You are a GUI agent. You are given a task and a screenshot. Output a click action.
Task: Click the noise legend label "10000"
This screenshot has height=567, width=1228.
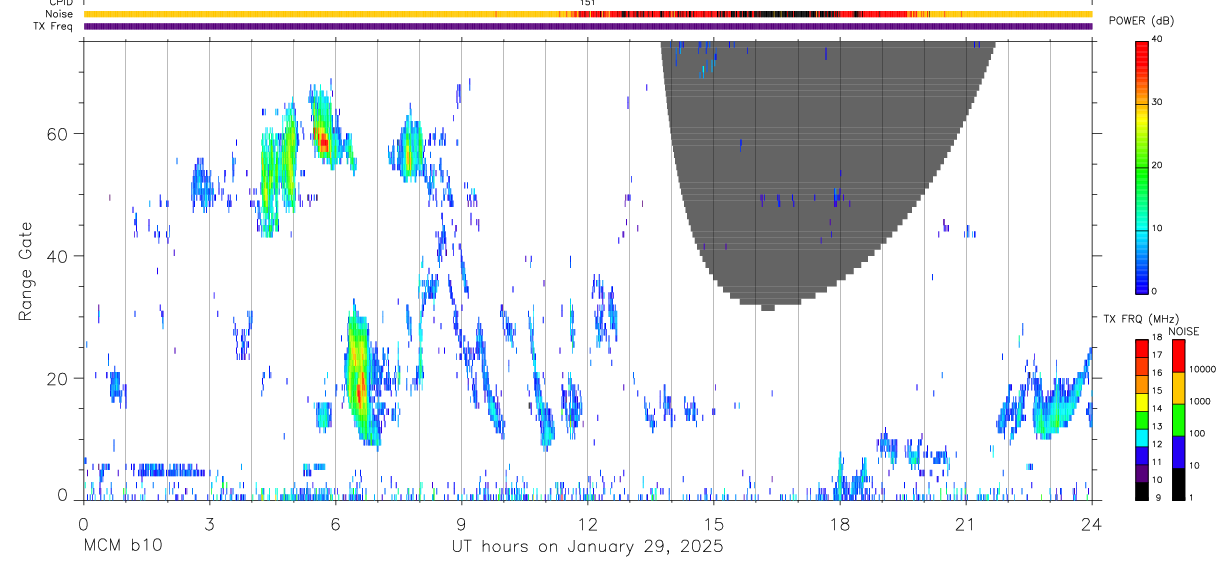pos(1201,369)
